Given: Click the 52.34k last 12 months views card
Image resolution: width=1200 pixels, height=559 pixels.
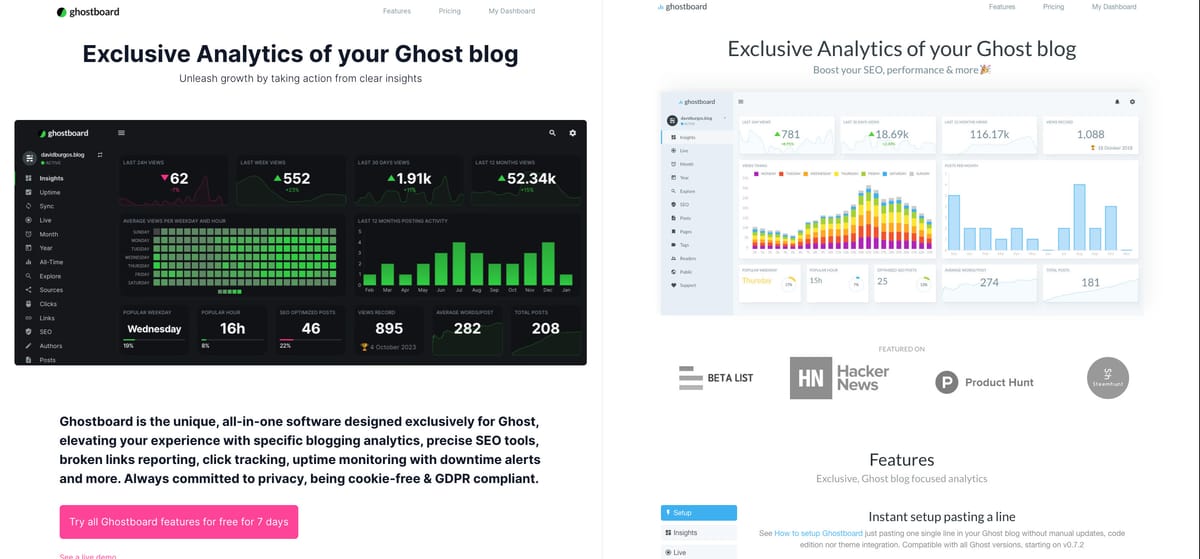Looking at the screenshot, I should (x=528, y=179).
